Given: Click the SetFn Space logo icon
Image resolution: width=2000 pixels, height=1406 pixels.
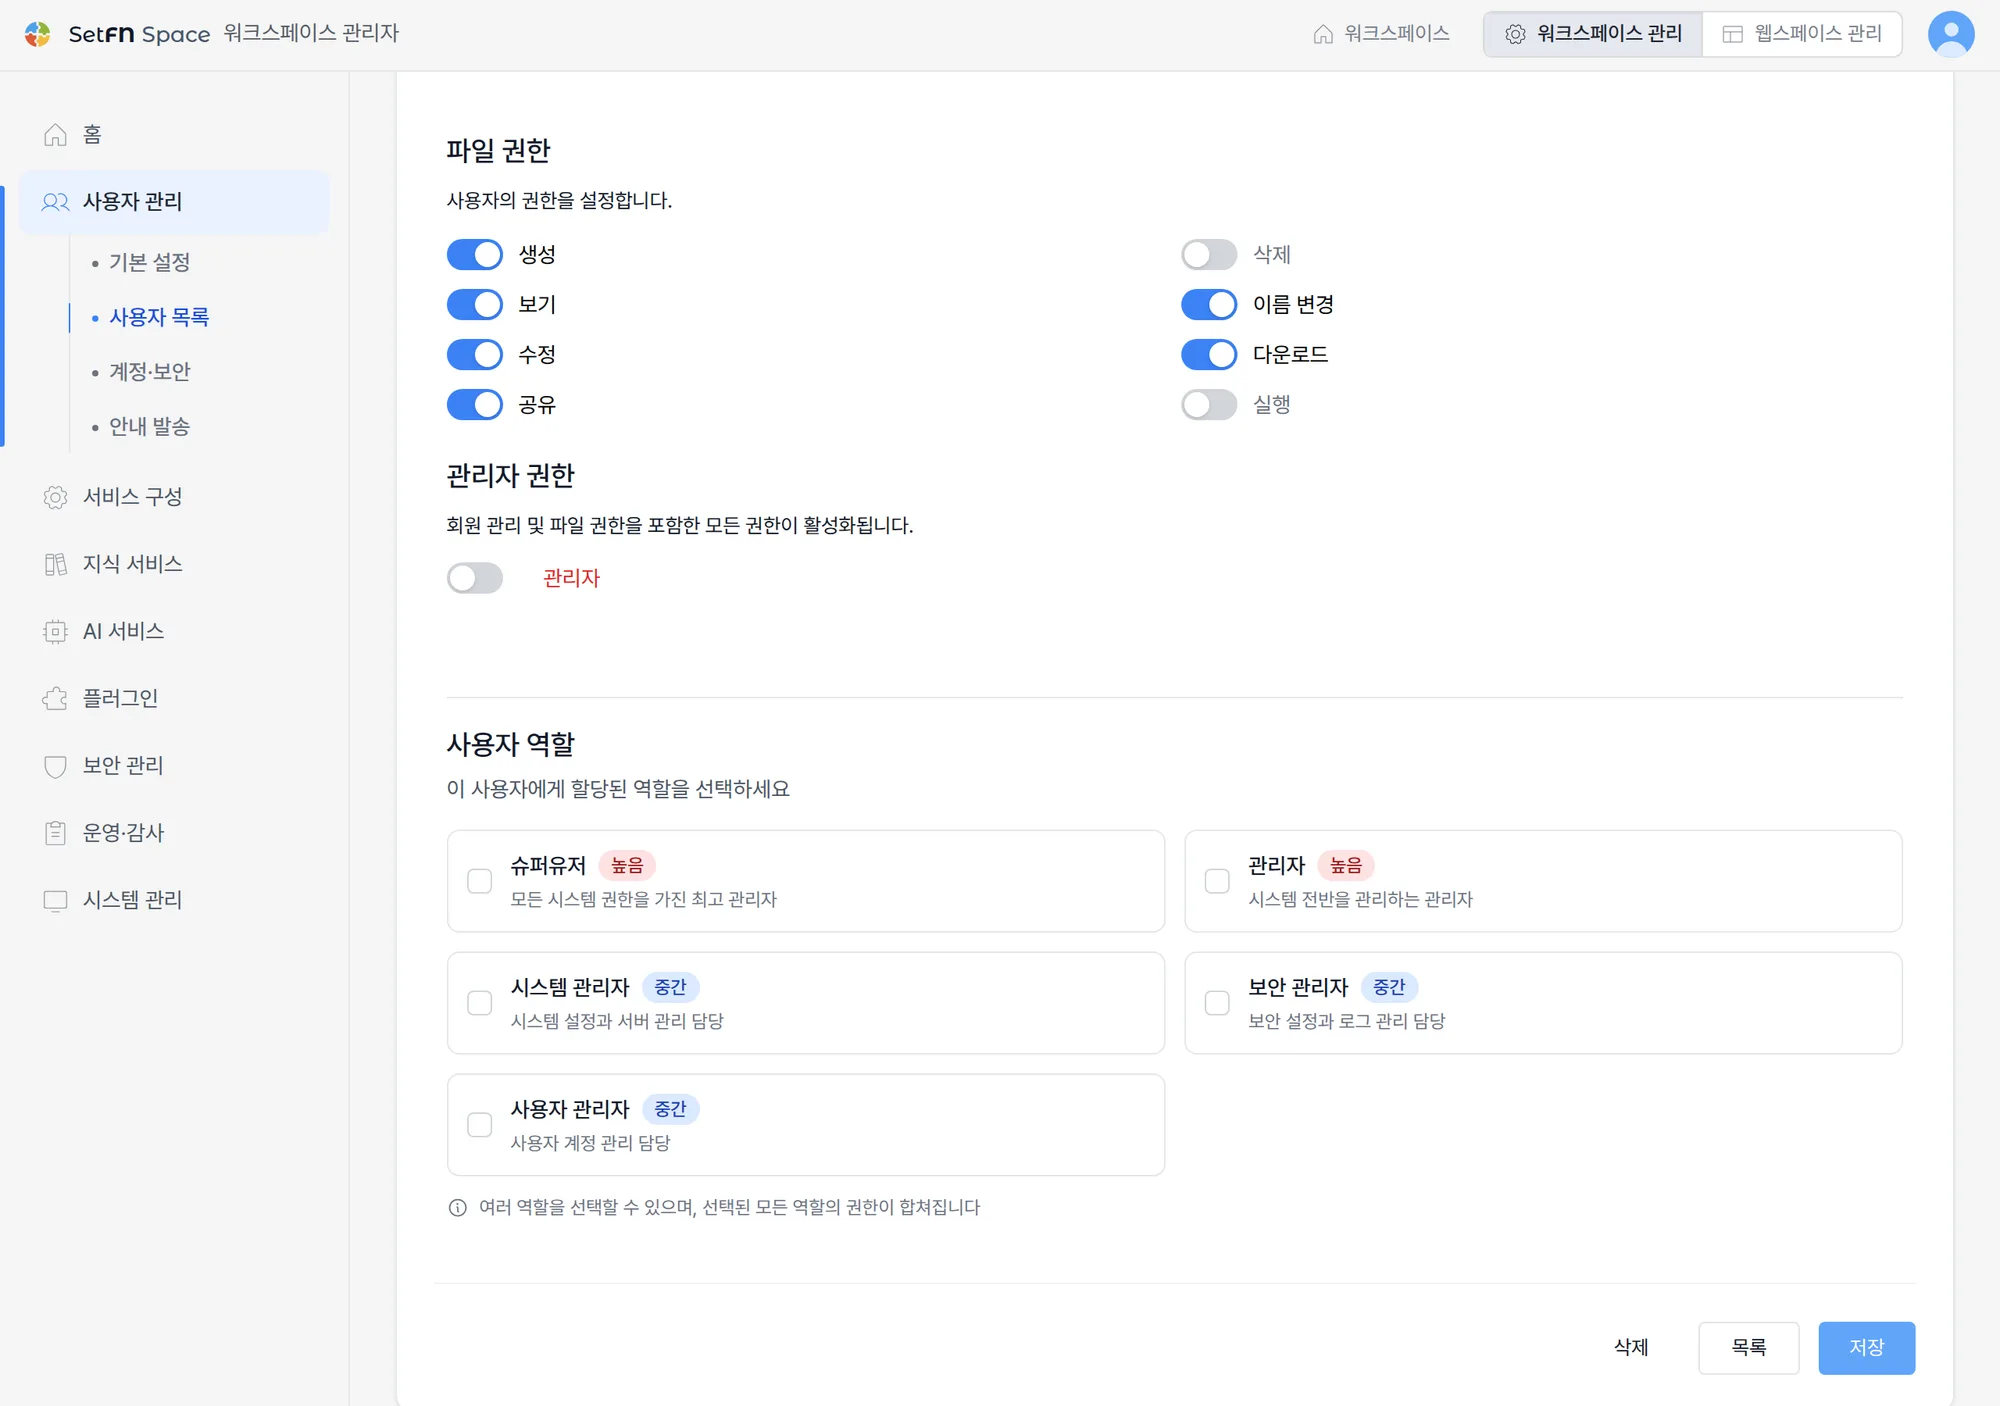Looking at the screenshot, I should point(38,34).
